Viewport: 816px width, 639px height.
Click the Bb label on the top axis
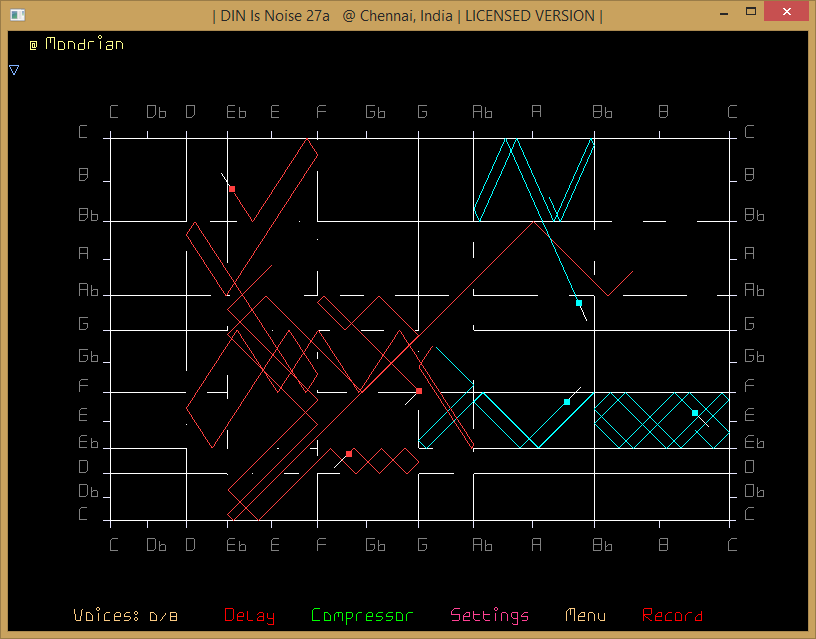(x=603, y=112)
